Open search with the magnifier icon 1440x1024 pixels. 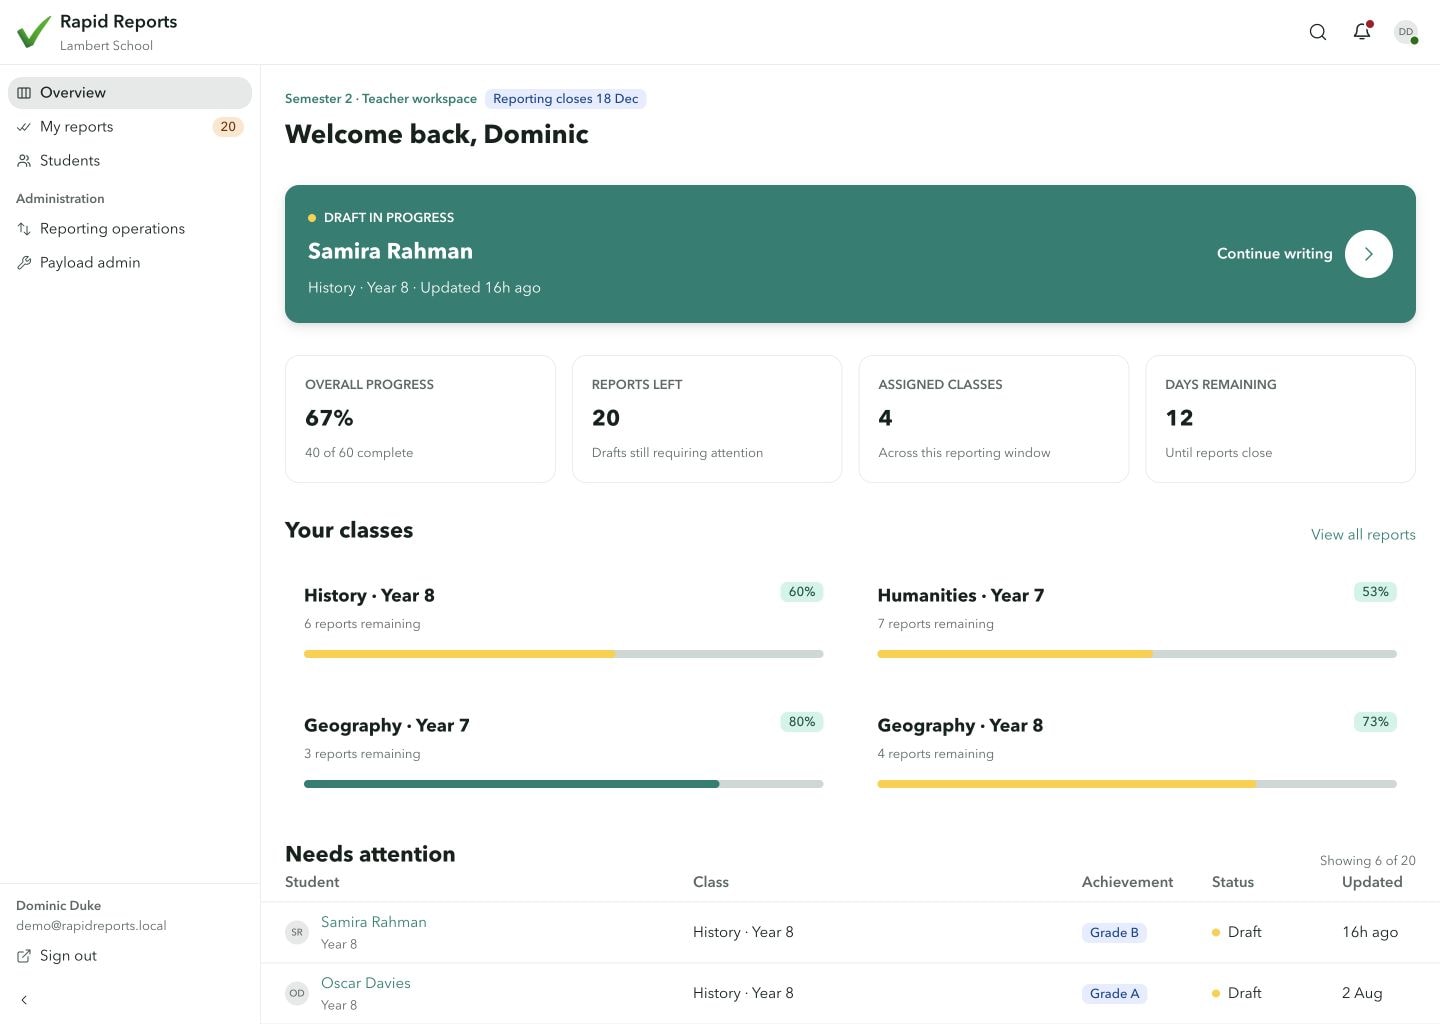(1318, 32)
